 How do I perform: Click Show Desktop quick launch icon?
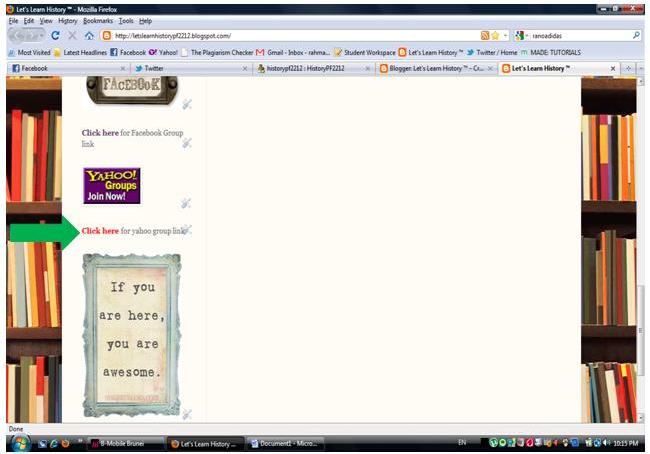click(42, 444)
